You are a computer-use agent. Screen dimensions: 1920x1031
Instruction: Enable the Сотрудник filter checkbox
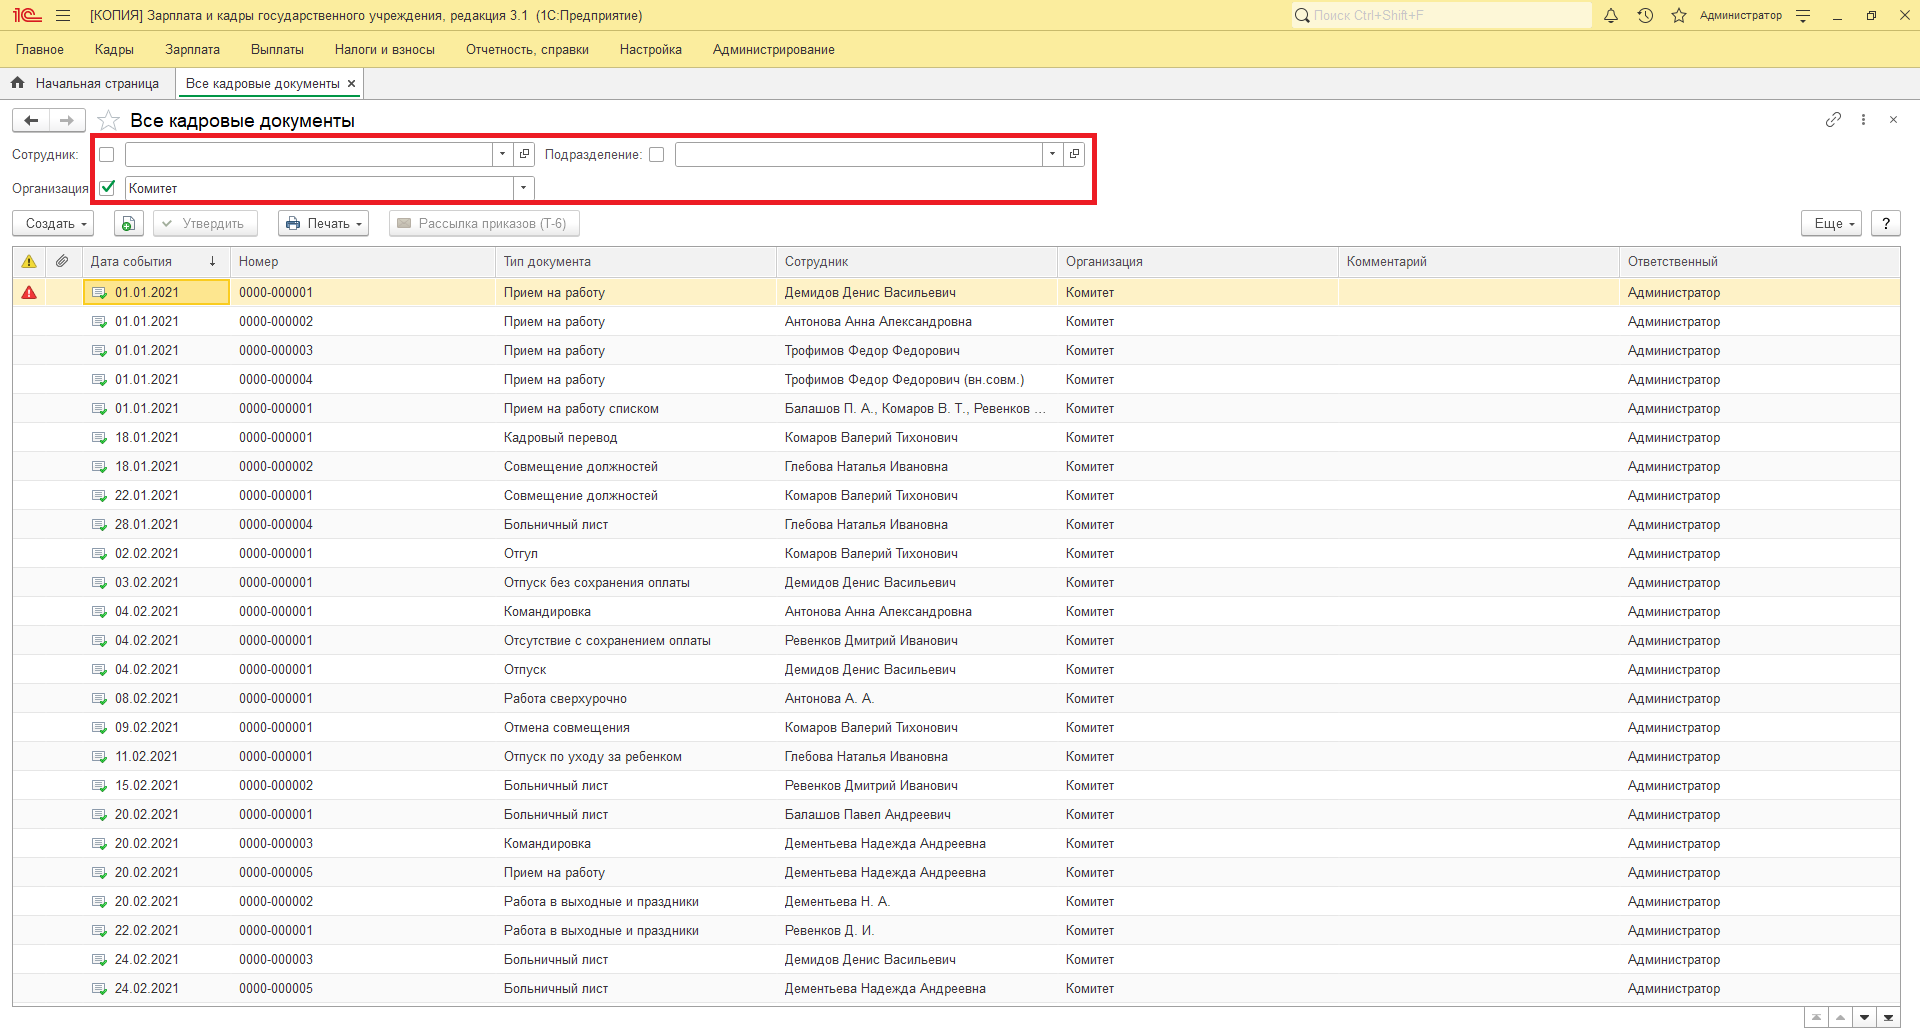[107, 155]
